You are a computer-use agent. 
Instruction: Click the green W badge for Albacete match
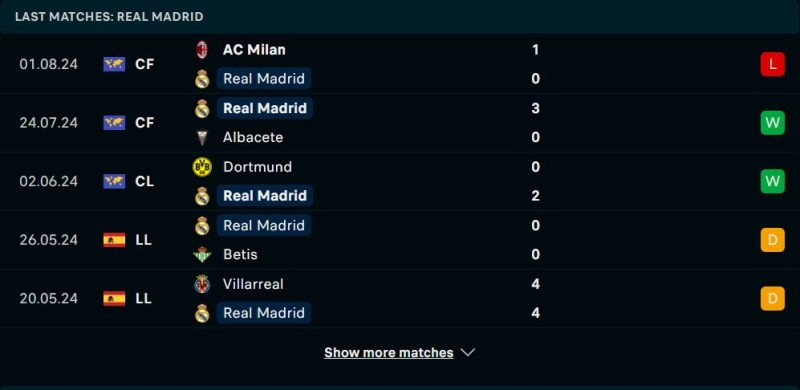pyautogui.click(x=772, y=123)
